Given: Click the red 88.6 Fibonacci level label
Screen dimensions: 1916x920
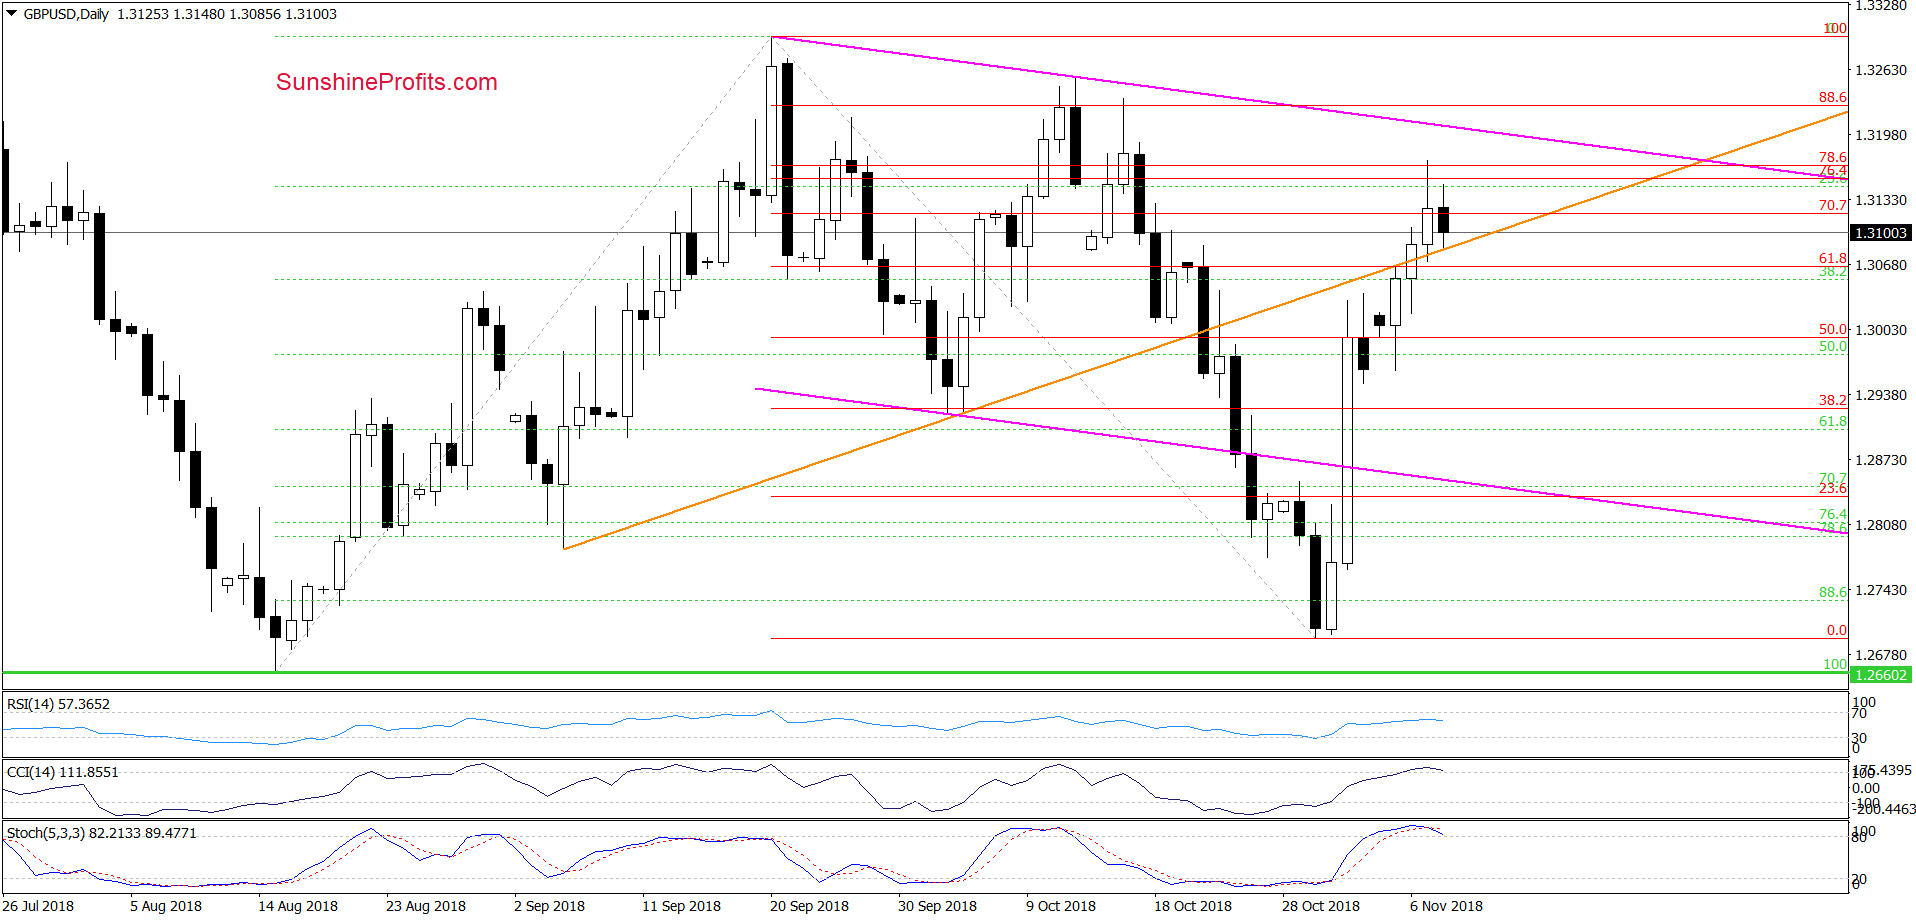Looking at the screenshot, I should coord(1832,97).
